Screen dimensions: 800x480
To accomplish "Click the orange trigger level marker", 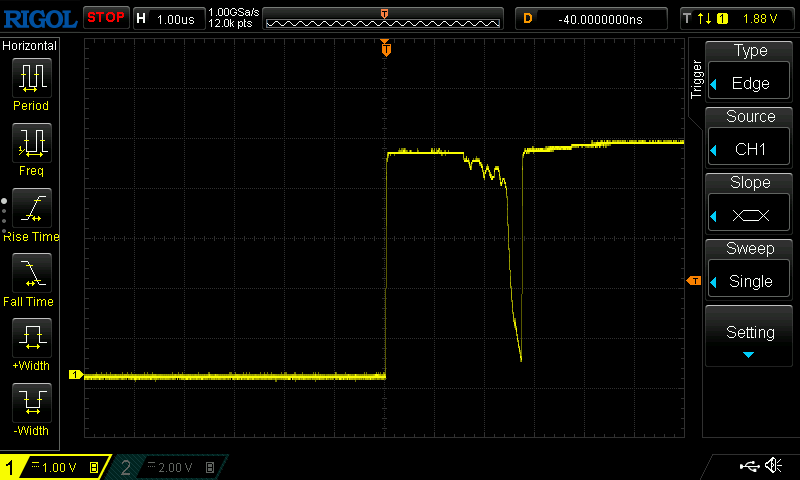I will pyautogui.click(x=693, y=282).
